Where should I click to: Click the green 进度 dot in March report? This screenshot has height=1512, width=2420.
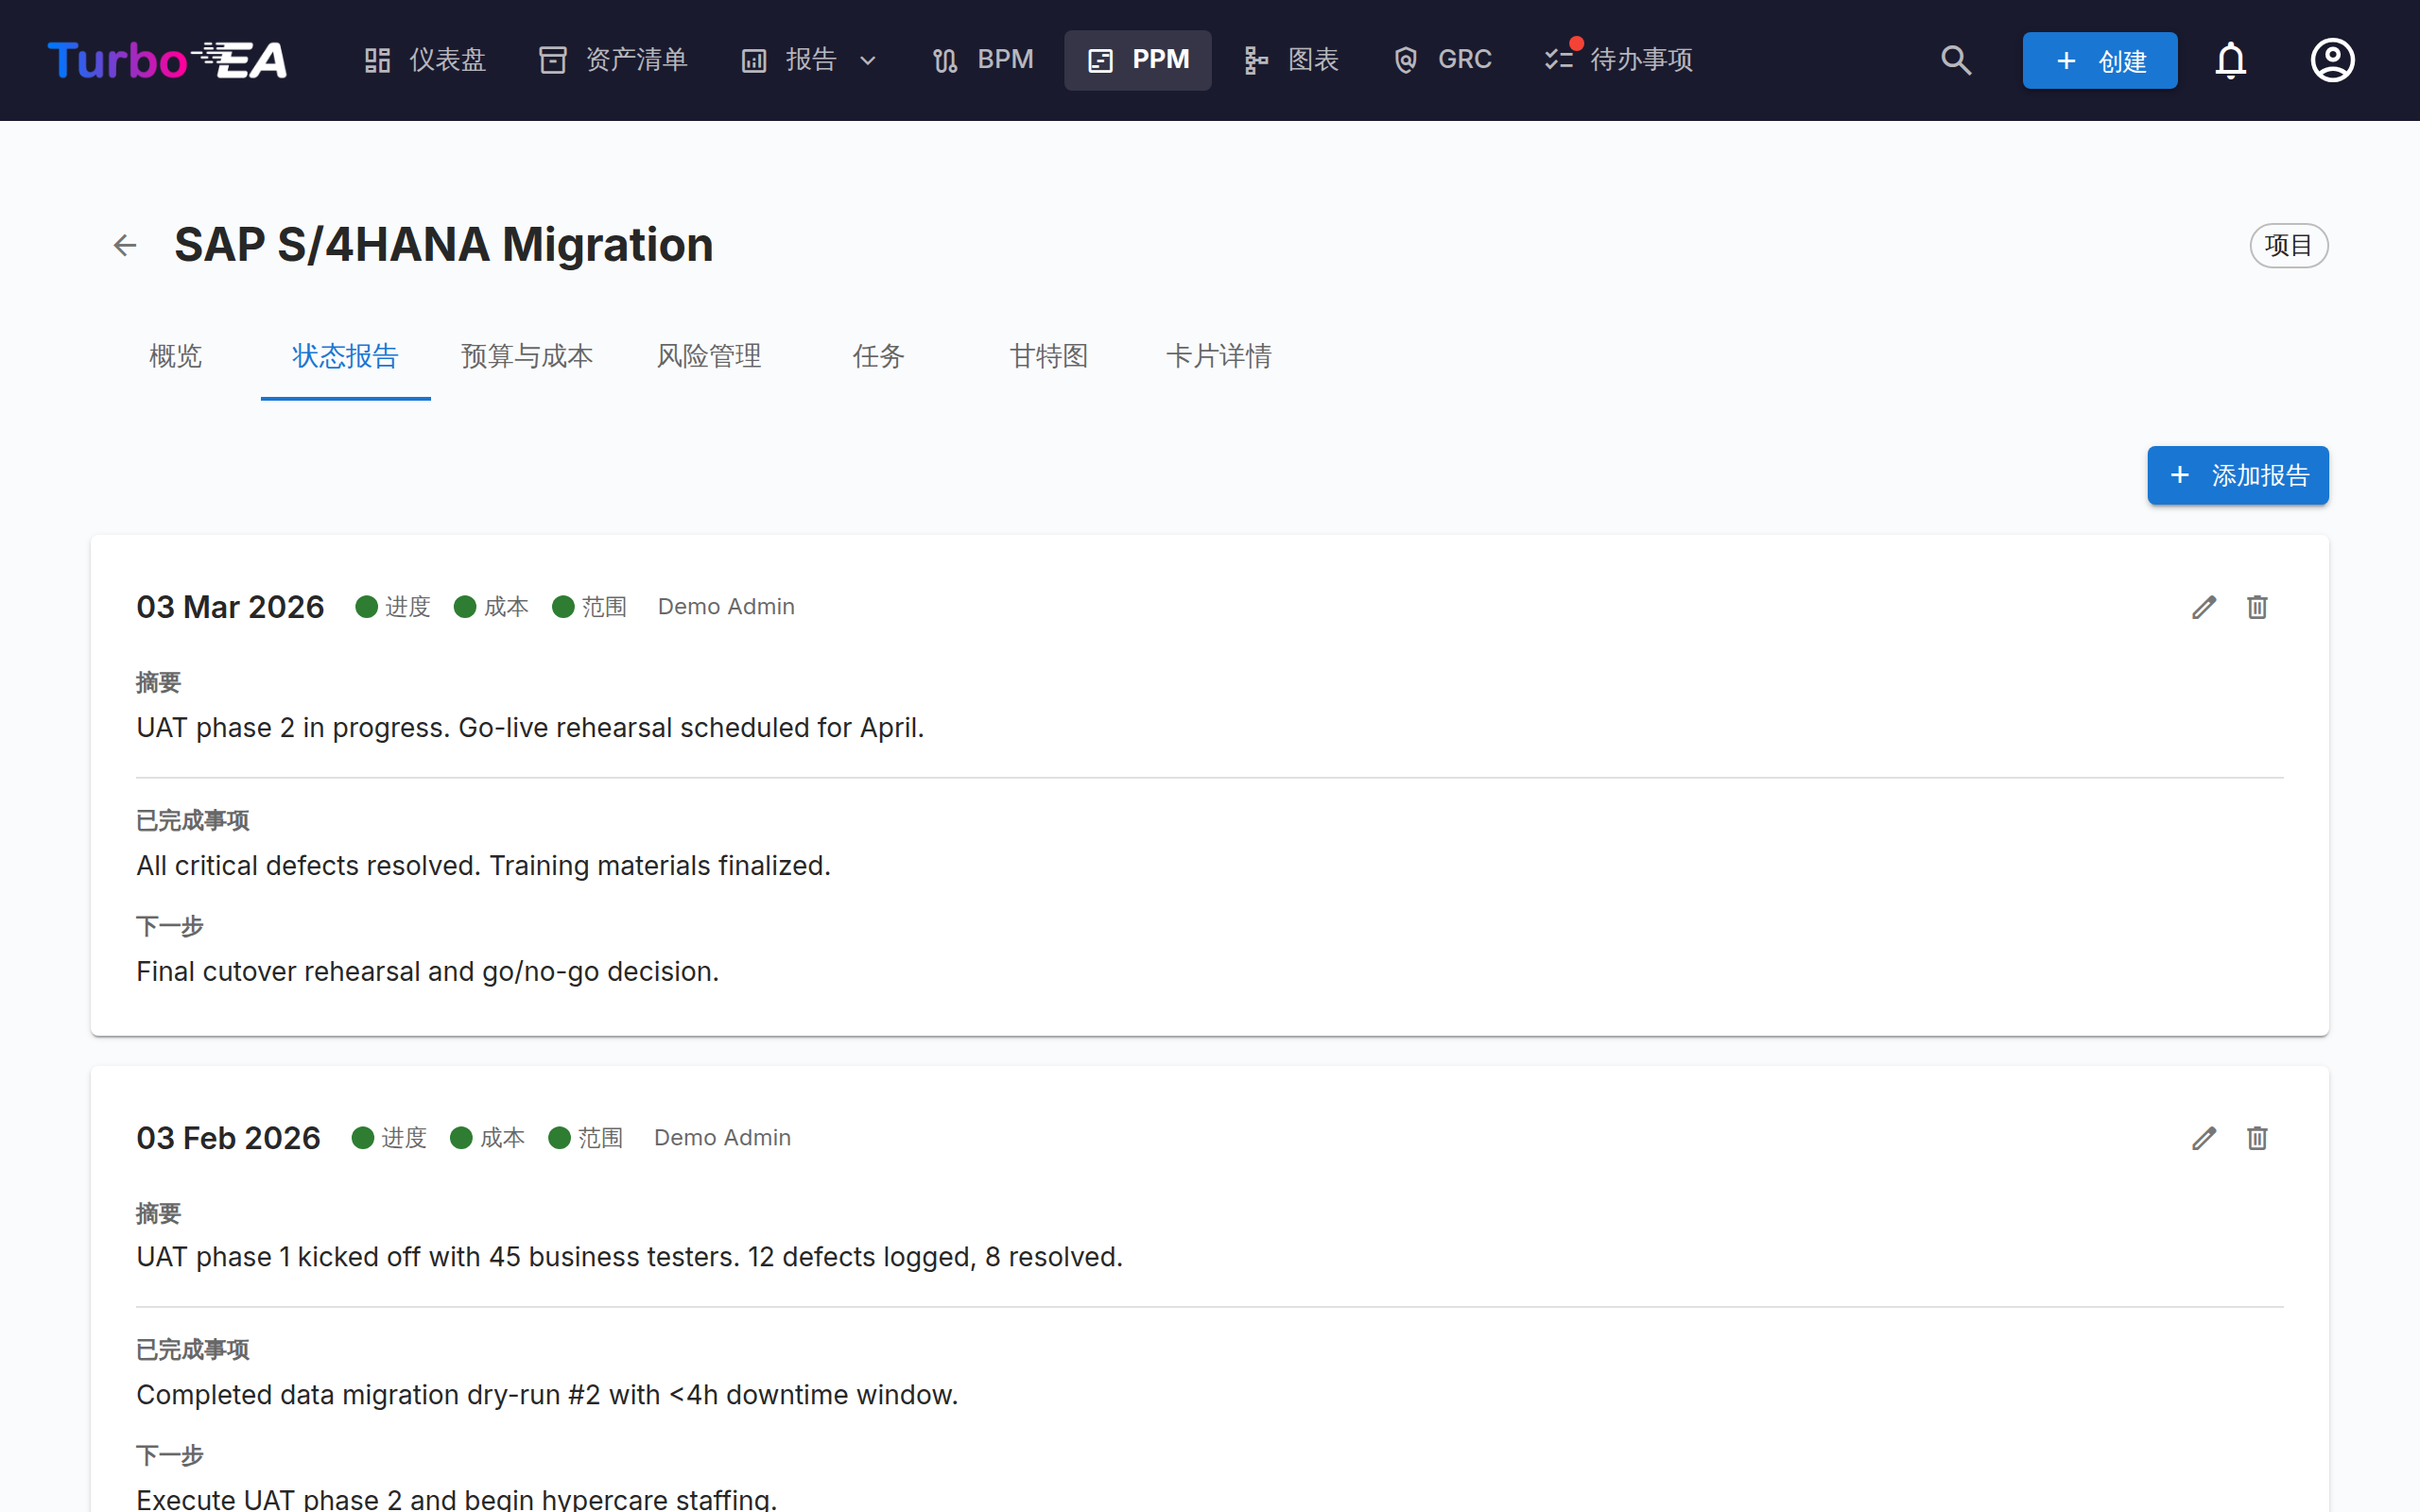[x=367, y=607]
